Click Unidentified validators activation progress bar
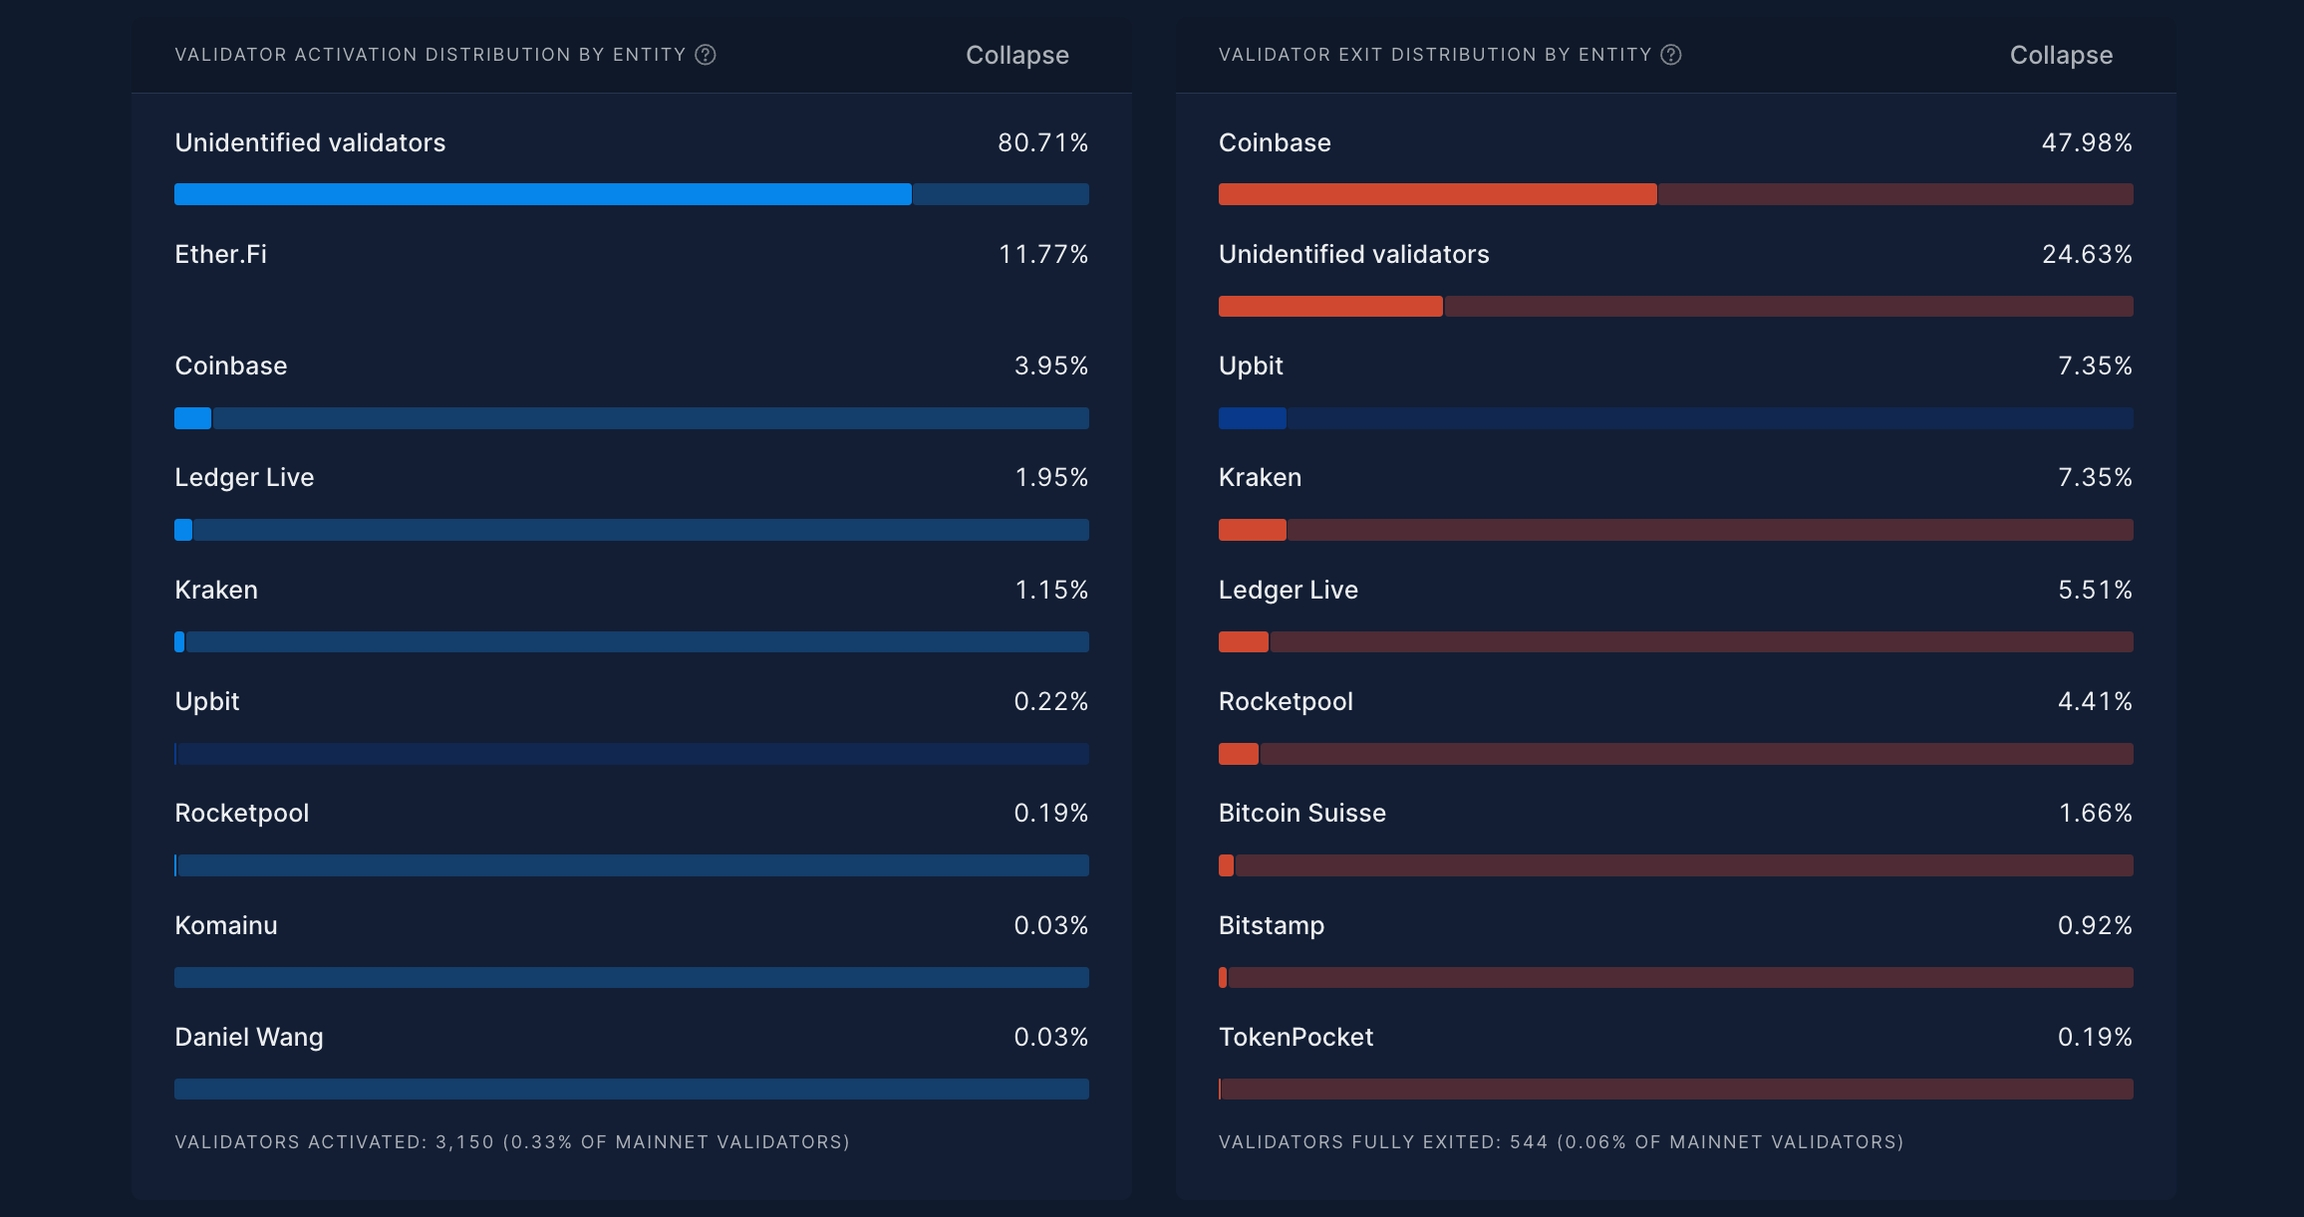The height and width of the screenshot is (1217, 2304). (x=631, y=194)
